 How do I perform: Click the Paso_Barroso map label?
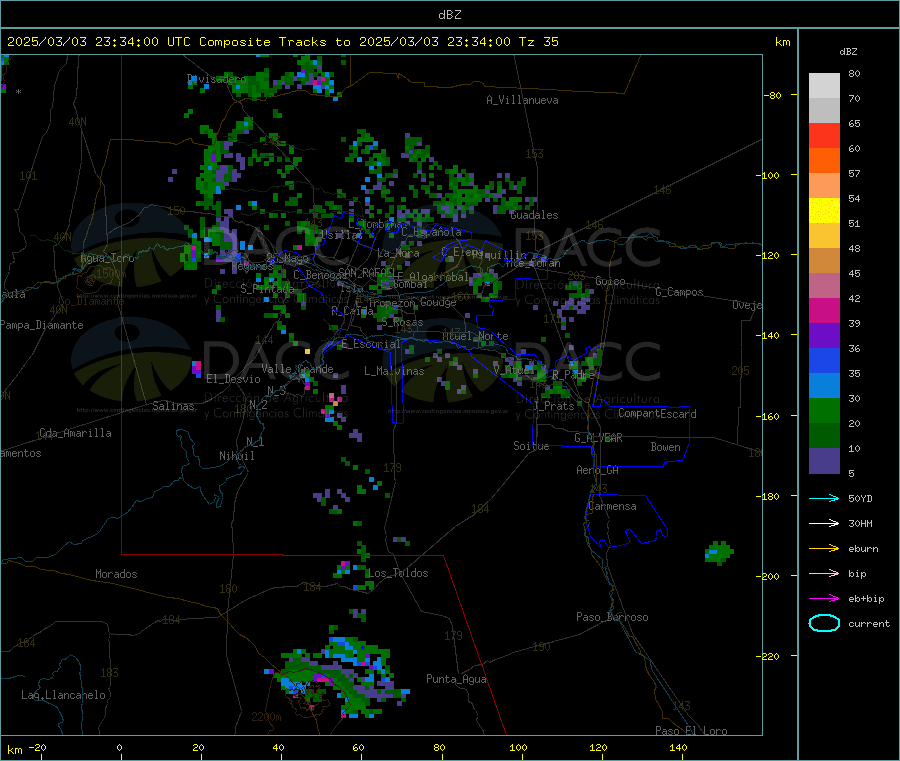[x=612, y=618]
